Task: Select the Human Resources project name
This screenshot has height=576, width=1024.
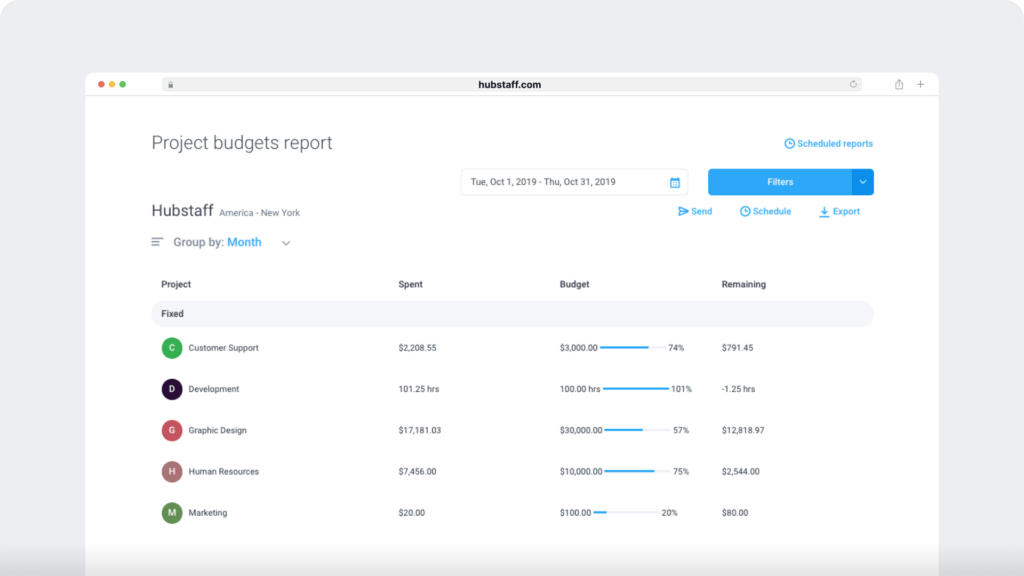Action: click(x=222, y=471)
